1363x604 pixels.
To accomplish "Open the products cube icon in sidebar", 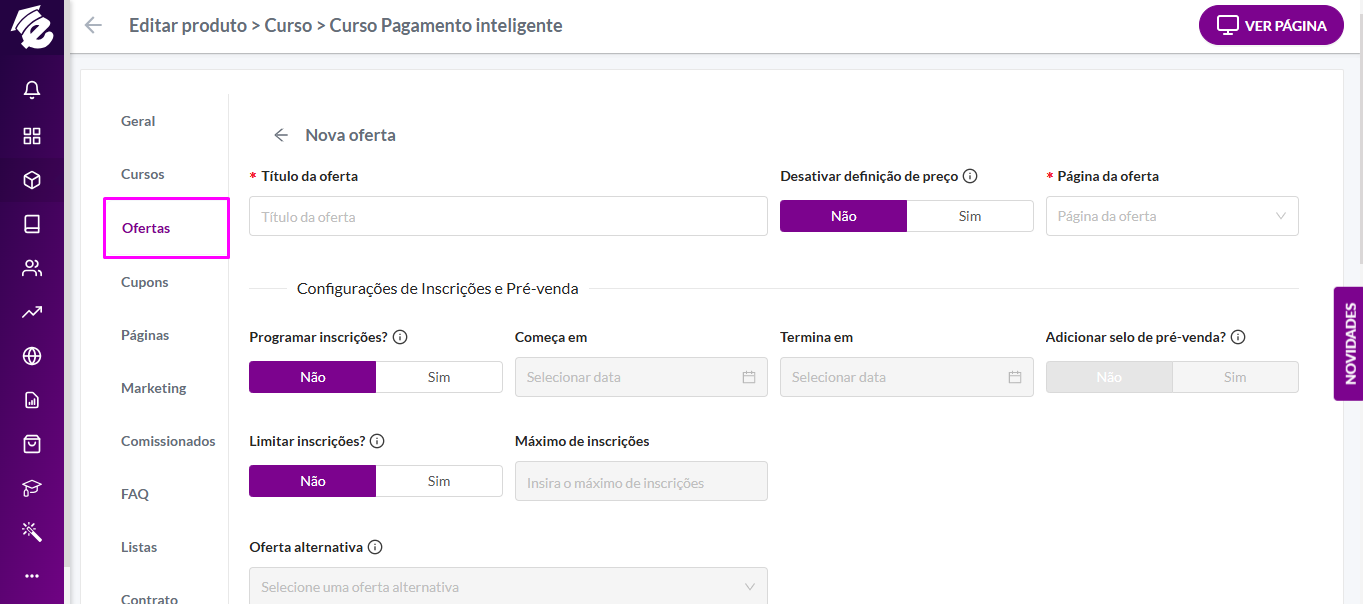I will click(32, 180).
